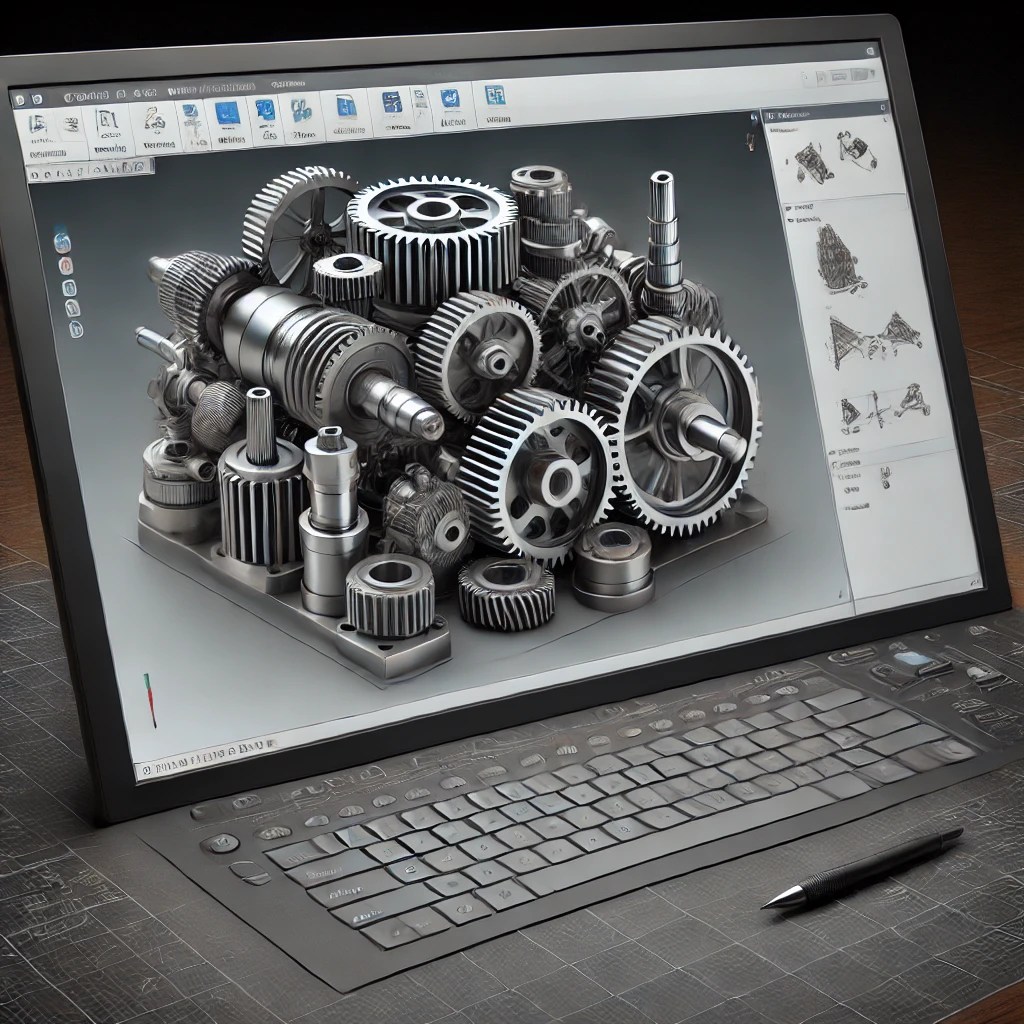Click the first sketch icon in the ribbon
This screenshot has height=1024, width=1024.
(38, 124)
